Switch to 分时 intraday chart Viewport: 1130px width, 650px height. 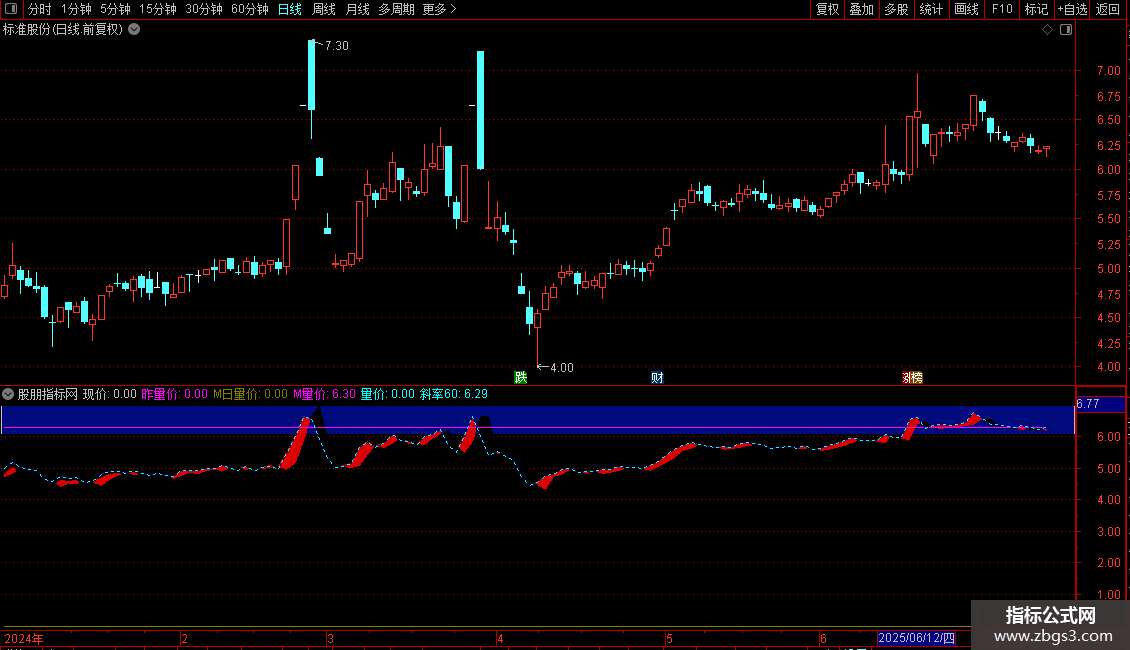click(40, 9)
